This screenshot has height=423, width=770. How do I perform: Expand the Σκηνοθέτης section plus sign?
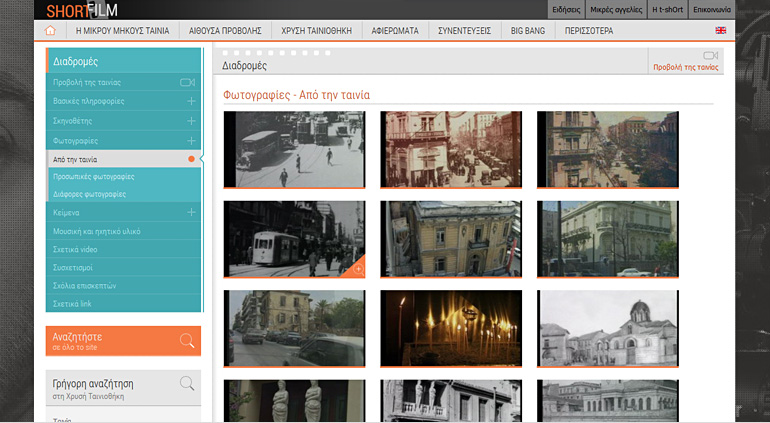[x=191, y=121]
